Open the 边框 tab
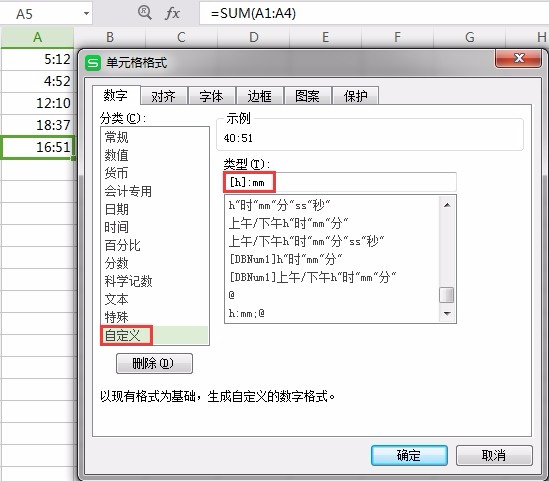Viewport: 549px width, 481px height. point(259,96)
